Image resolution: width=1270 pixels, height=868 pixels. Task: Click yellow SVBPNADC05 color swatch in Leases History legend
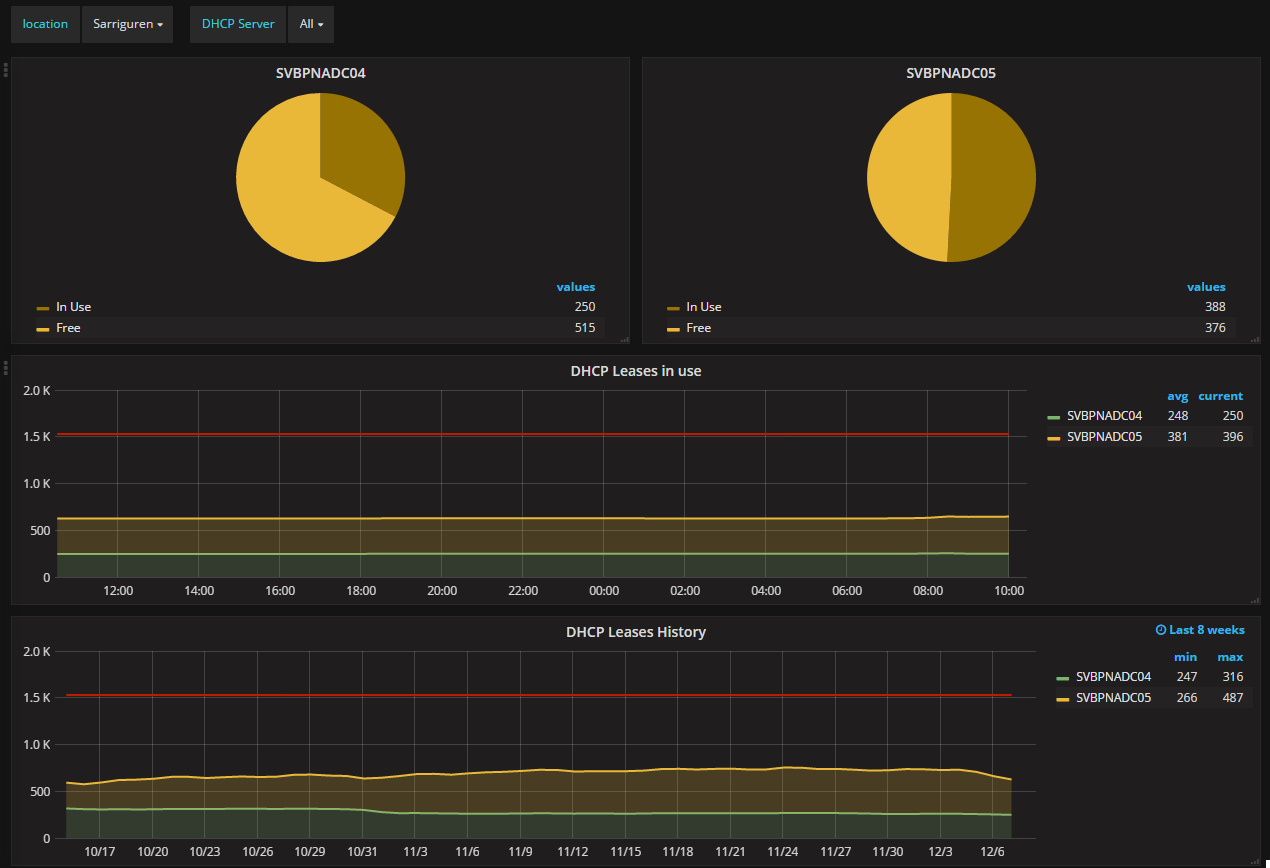[x=1062, y=699]
